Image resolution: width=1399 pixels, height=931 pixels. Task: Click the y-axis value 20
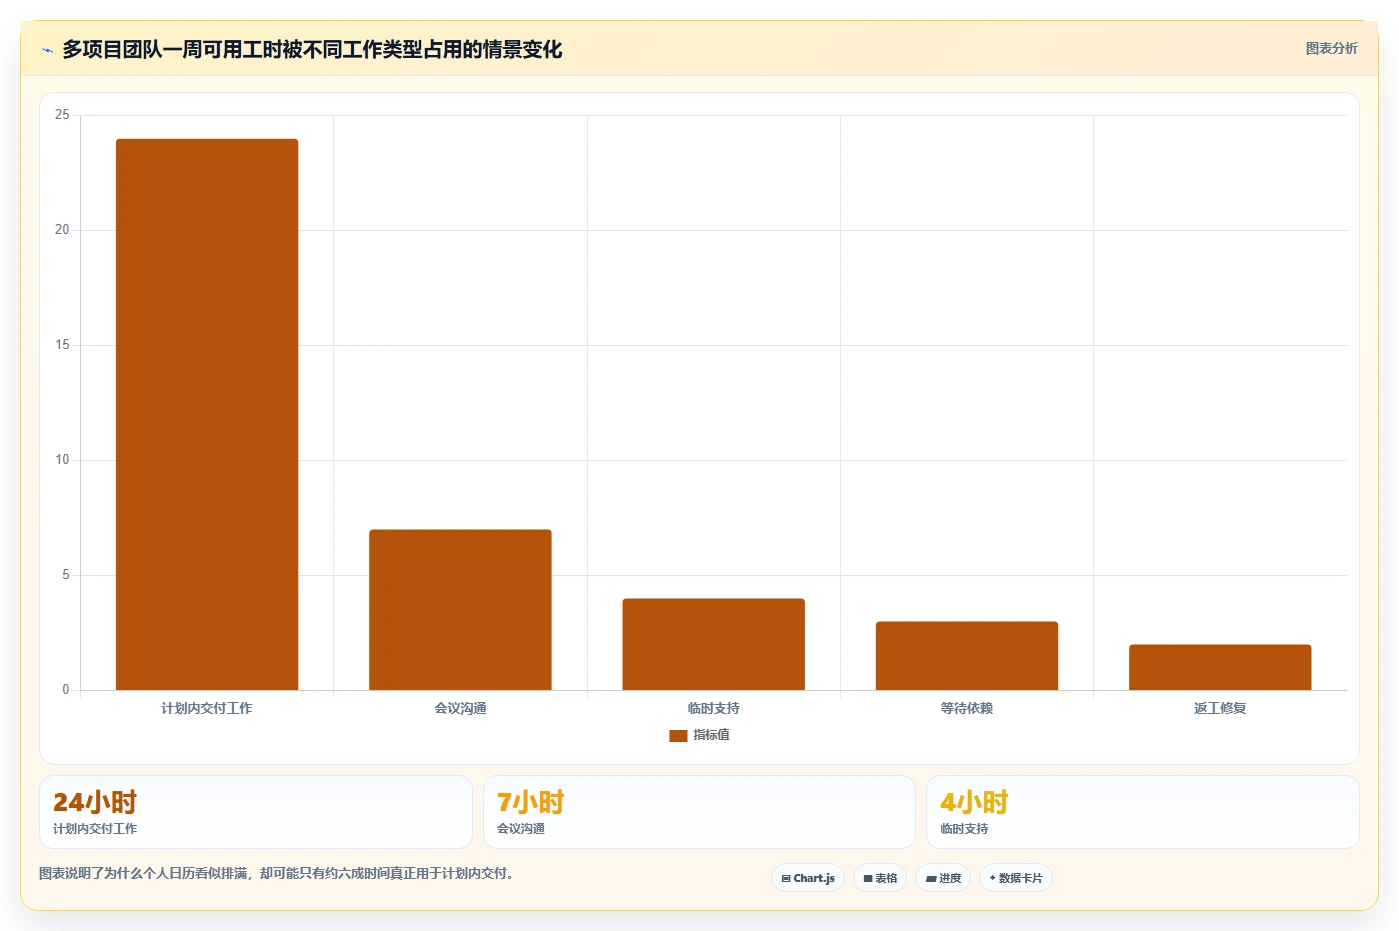tap(62, 230)
